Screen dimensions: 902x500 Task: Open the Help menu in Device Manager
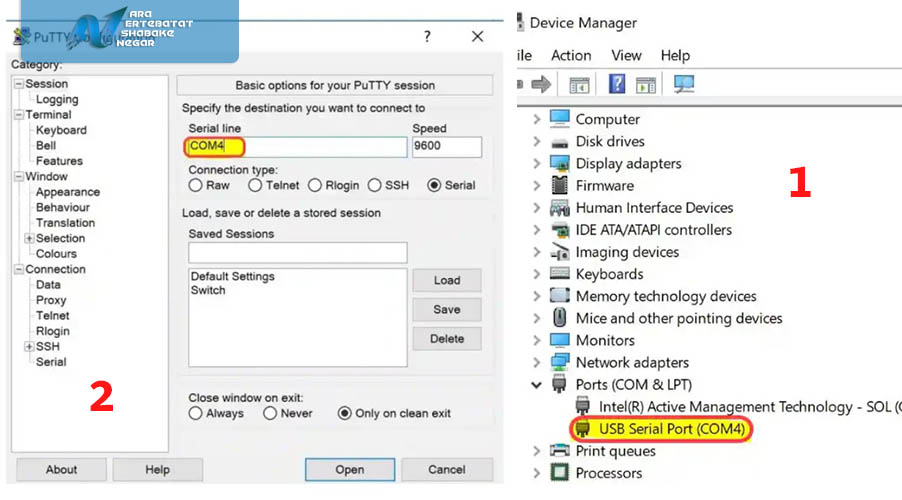coord(675,55)
